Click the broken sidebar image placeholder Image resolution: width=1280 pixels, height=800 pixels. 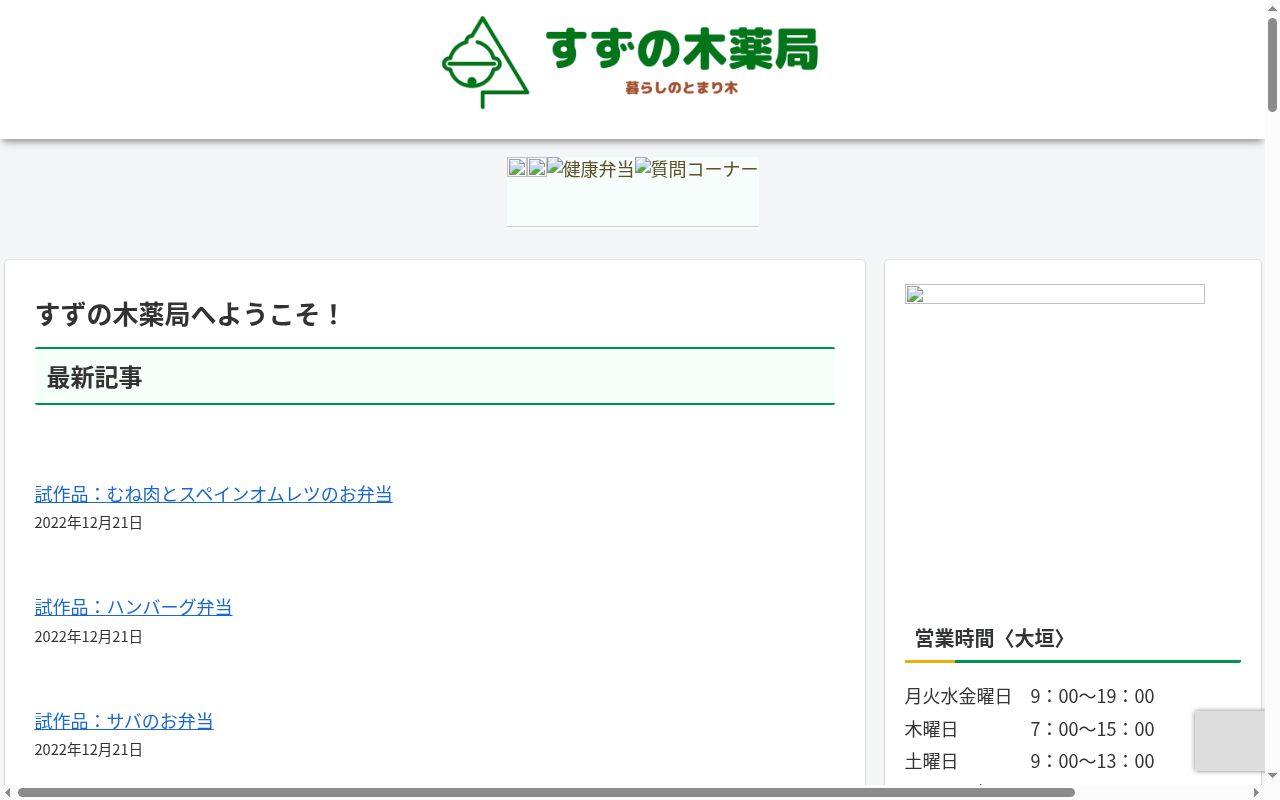(x=1055, y=294)
